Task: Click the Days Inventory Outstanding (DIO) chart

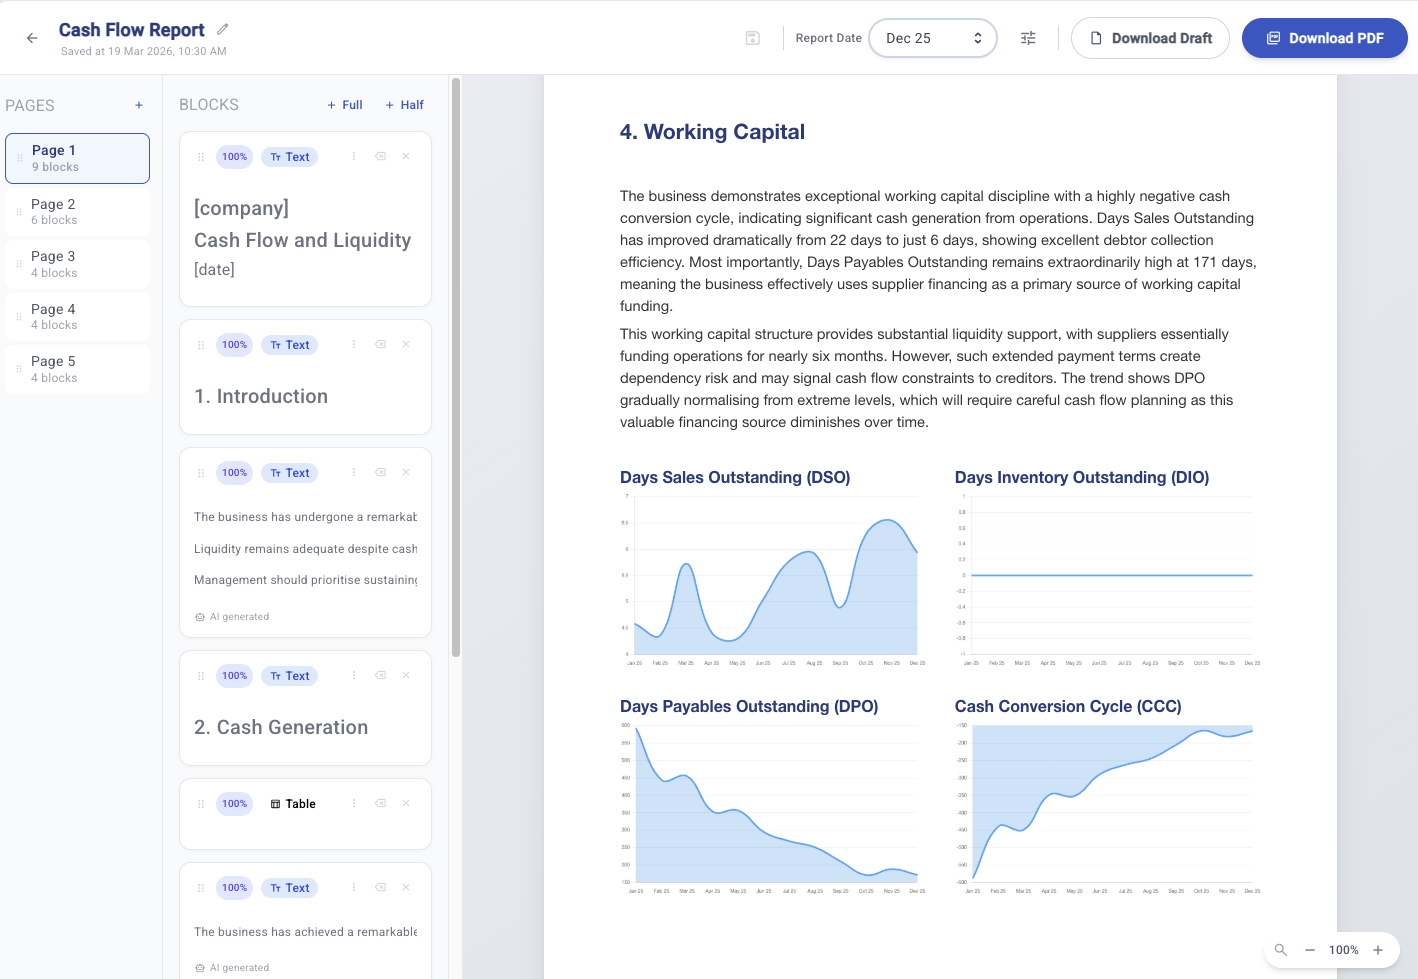Action: pyautogui.click(x=1107, y=580)
